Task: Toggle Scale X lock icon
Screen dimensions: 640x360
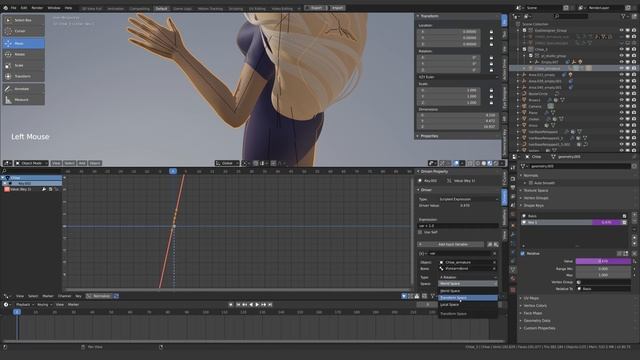Action: coord(491,90)
